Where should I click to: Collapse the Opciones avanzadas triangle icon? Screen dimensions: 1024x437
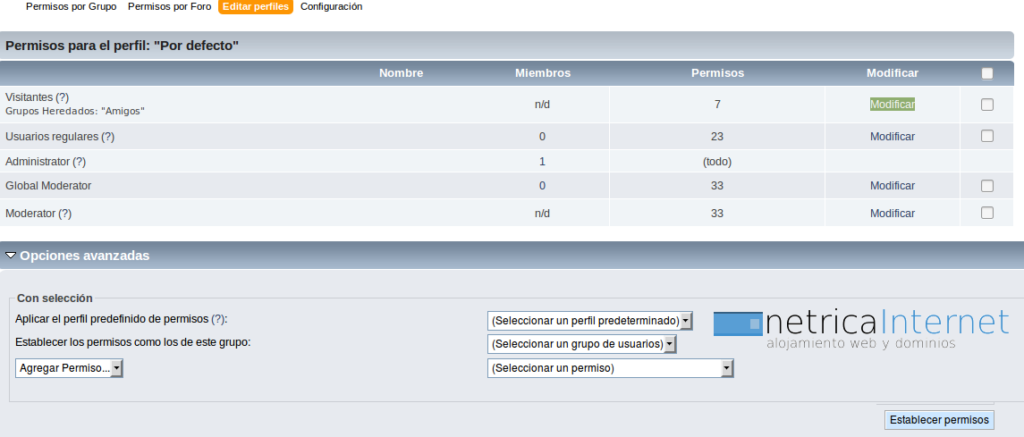click(x=11, y=256)
